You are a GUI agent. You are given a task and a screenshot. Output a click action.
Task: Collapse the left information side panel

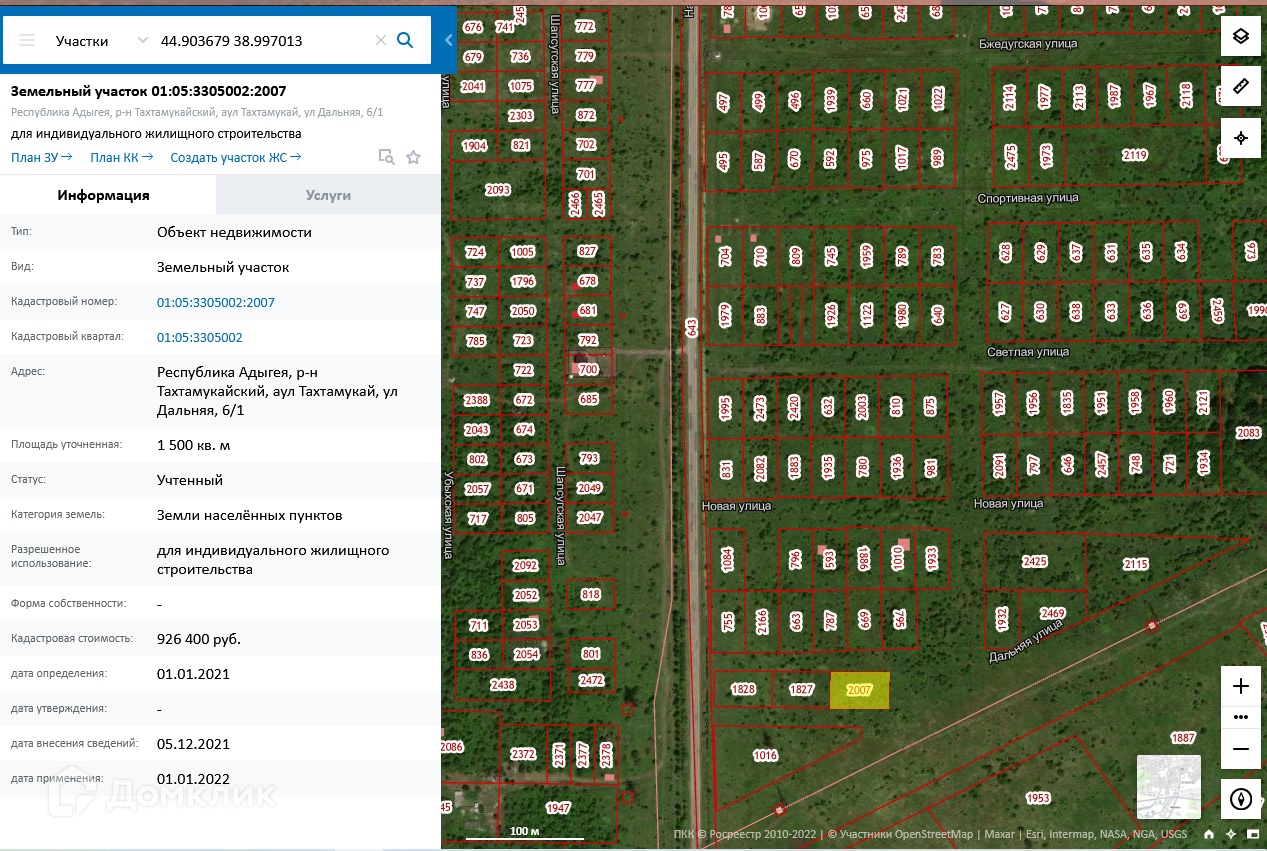pos(448,40)
